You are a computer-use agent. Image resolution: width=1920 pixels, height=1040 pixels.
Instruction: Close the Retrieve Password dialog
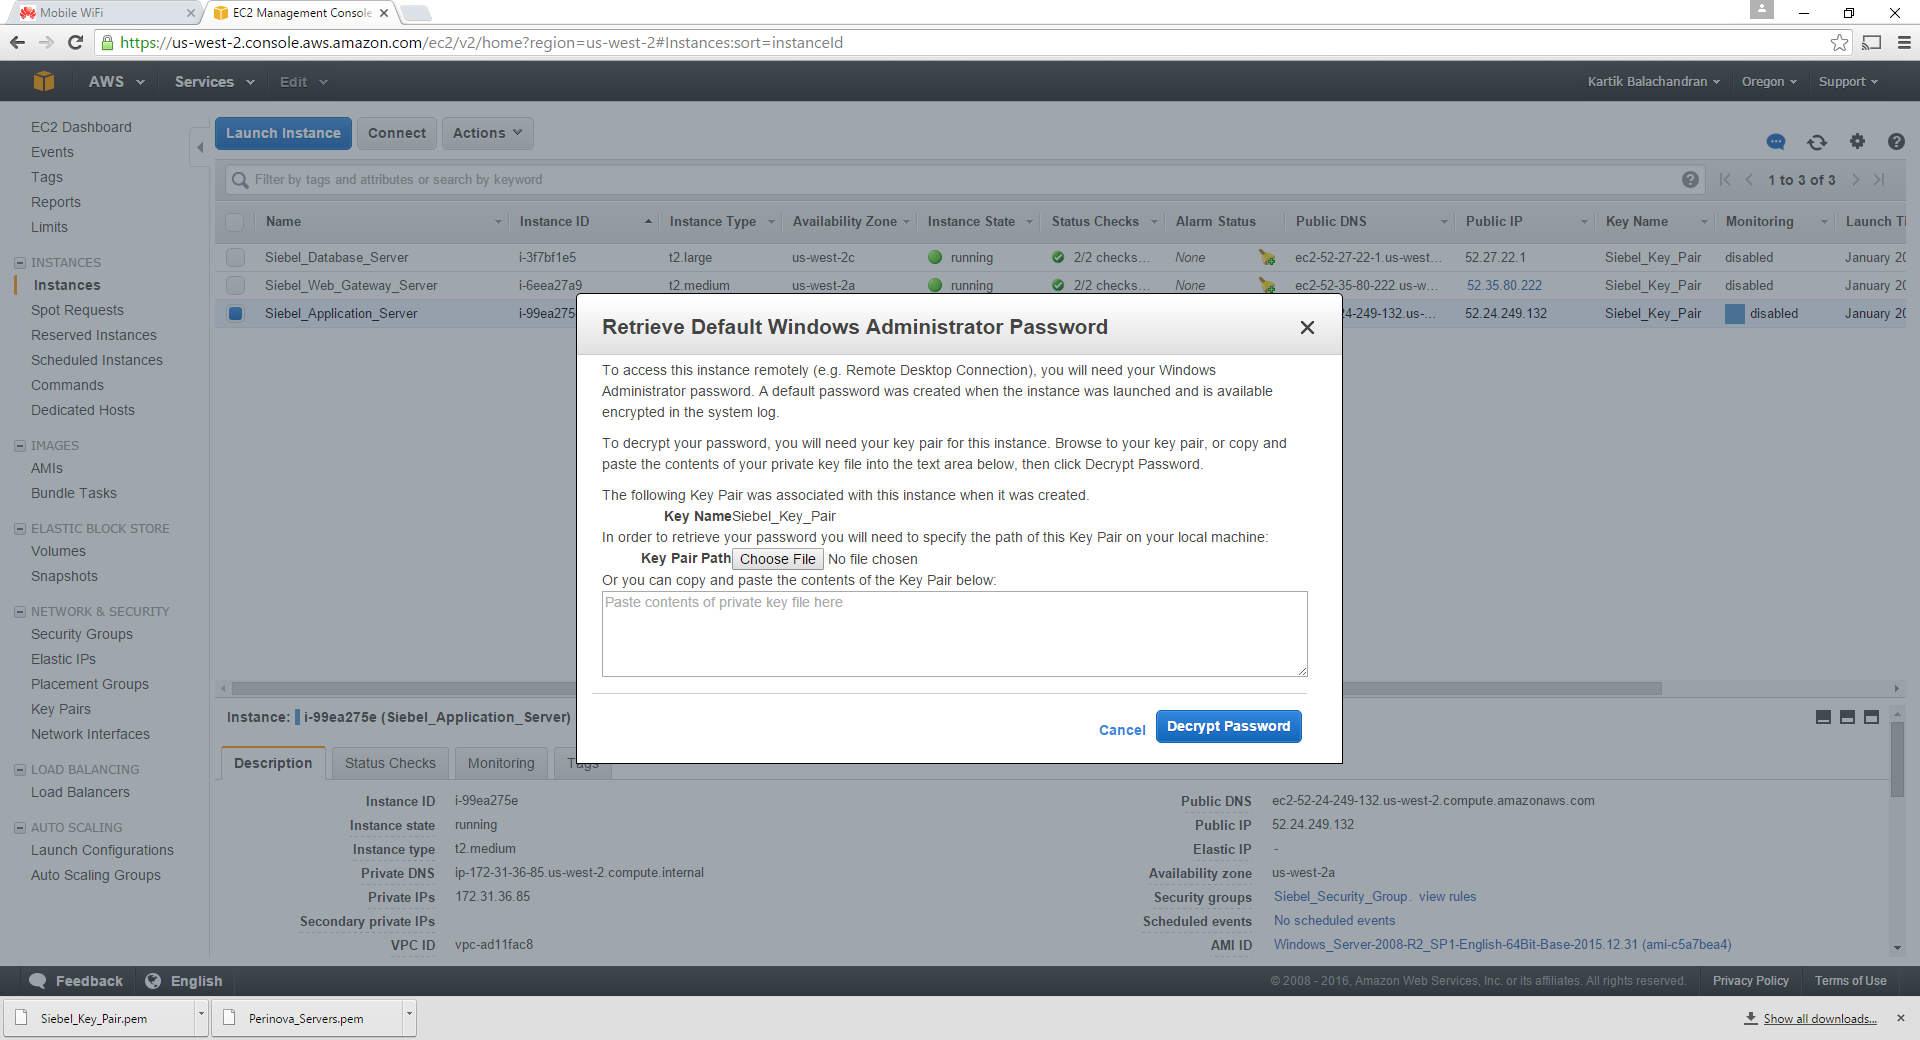1307,328
